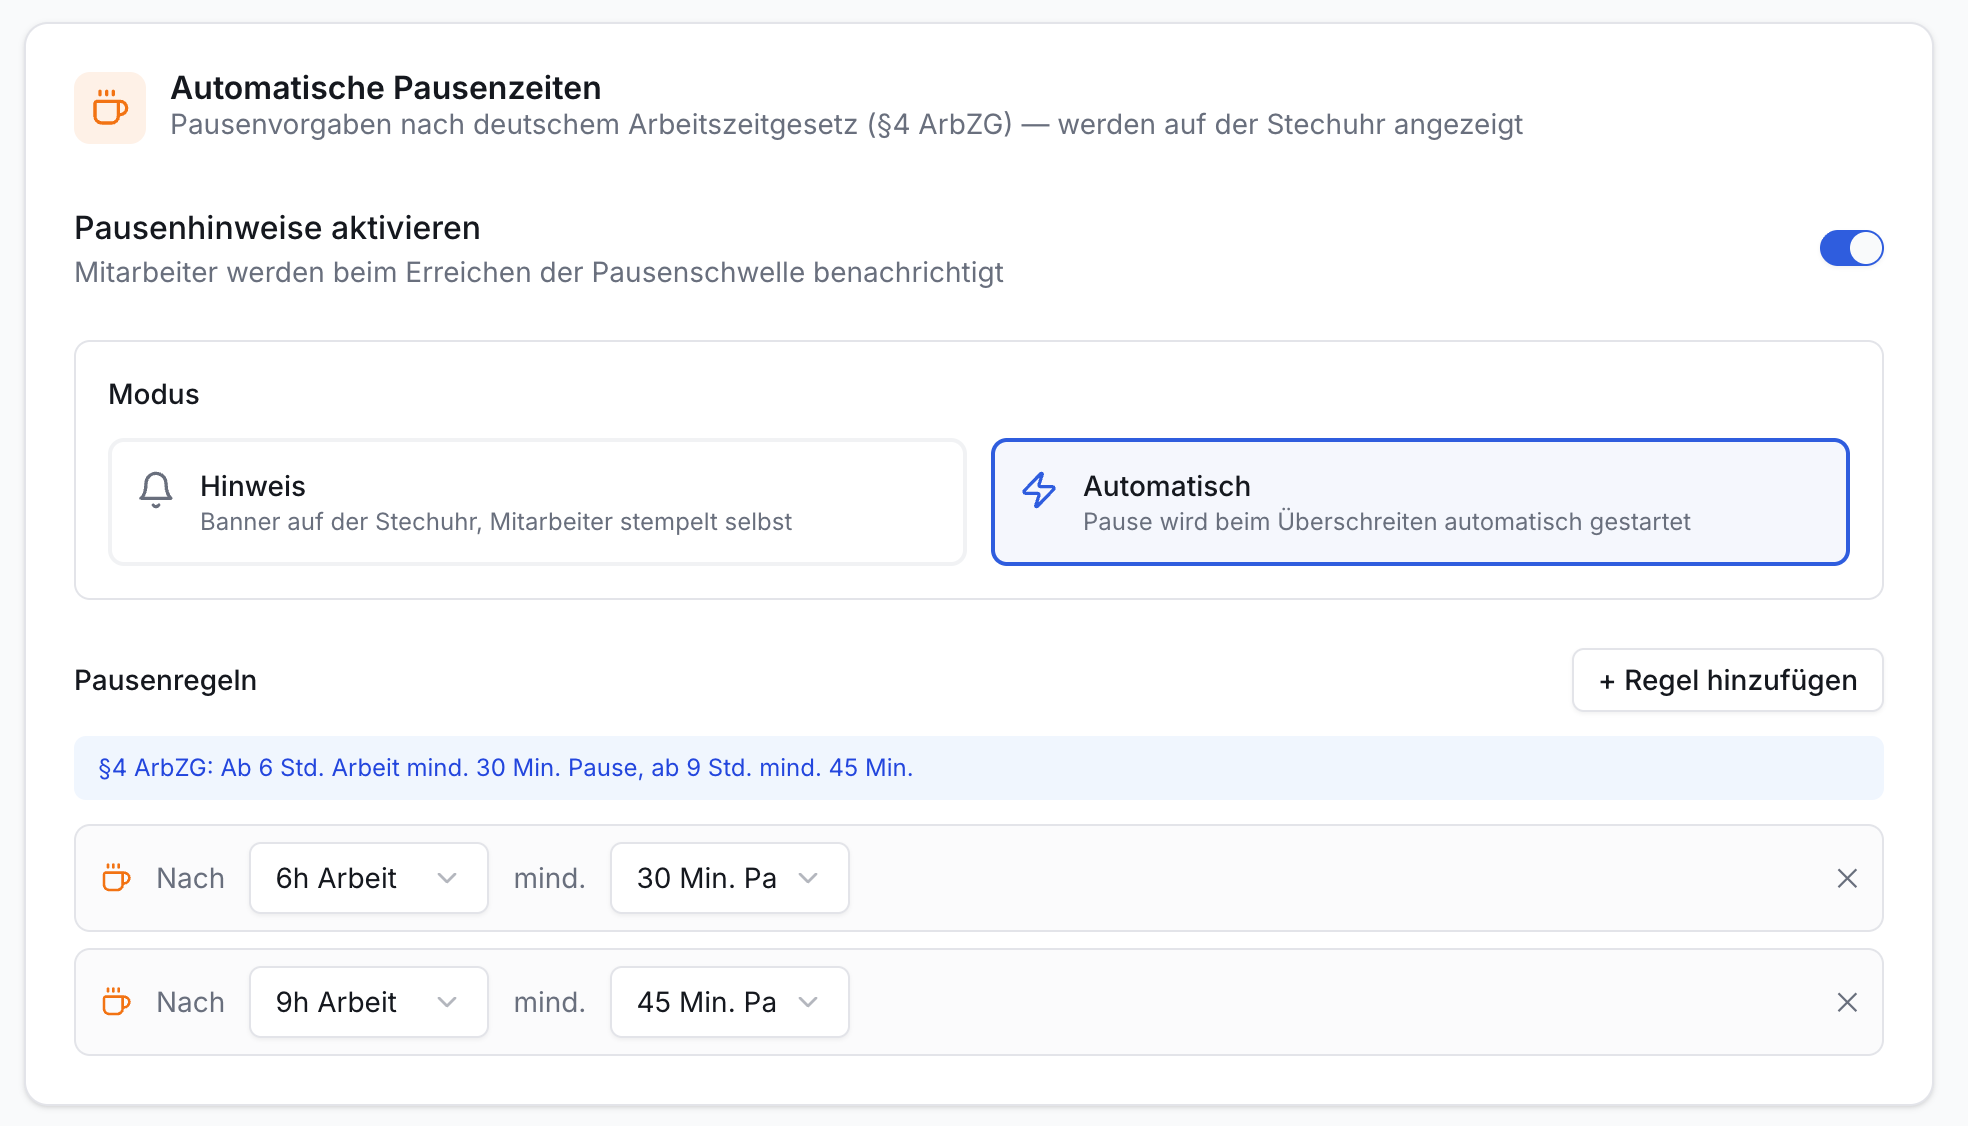Click the cup icon in 6h Arbeit rule

pyautogui.click(x=117, y=878)
